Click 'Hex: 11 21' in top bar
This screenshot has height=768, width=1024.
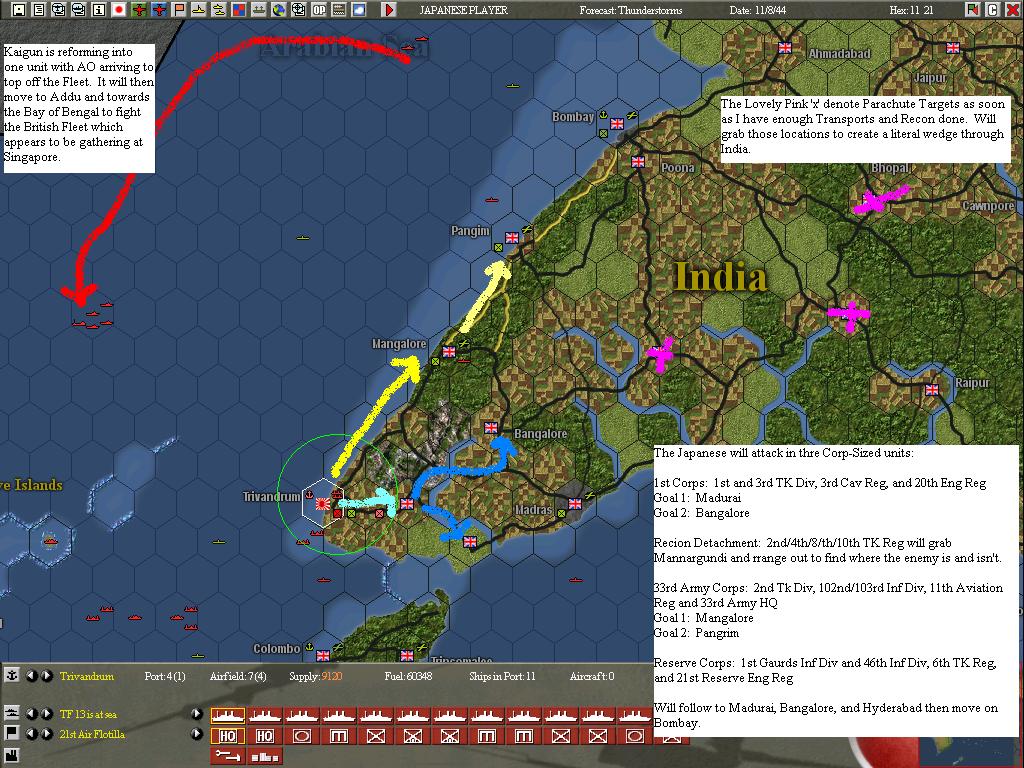pyautogui.click(x=911, y=10)
